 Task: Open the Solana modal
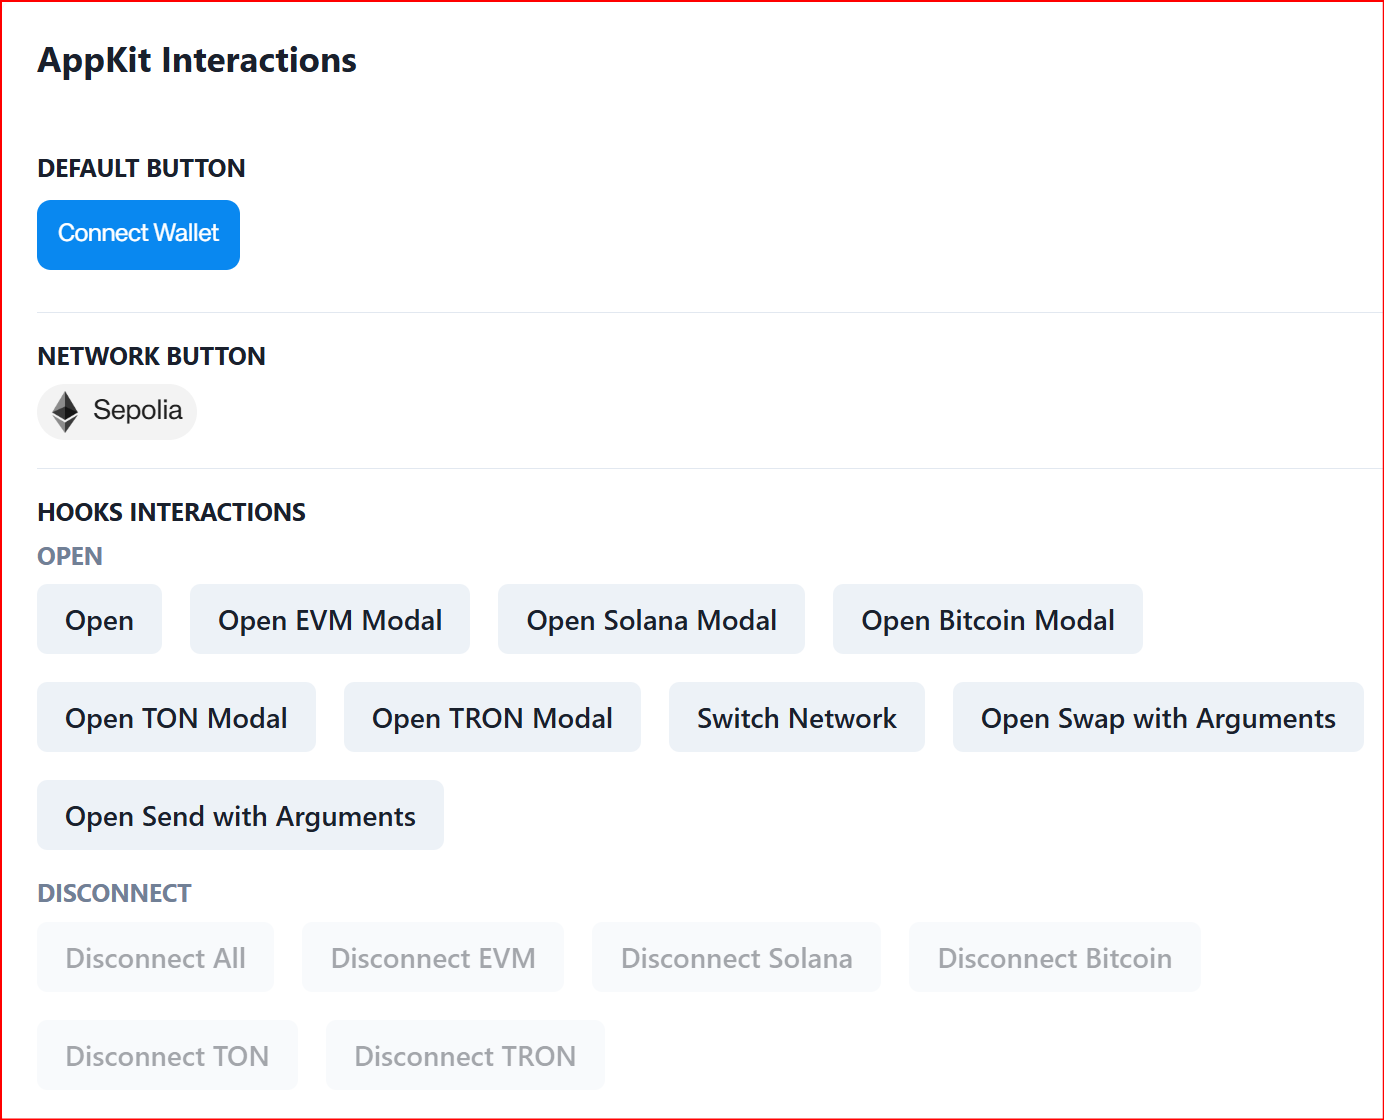coord(651,619)
